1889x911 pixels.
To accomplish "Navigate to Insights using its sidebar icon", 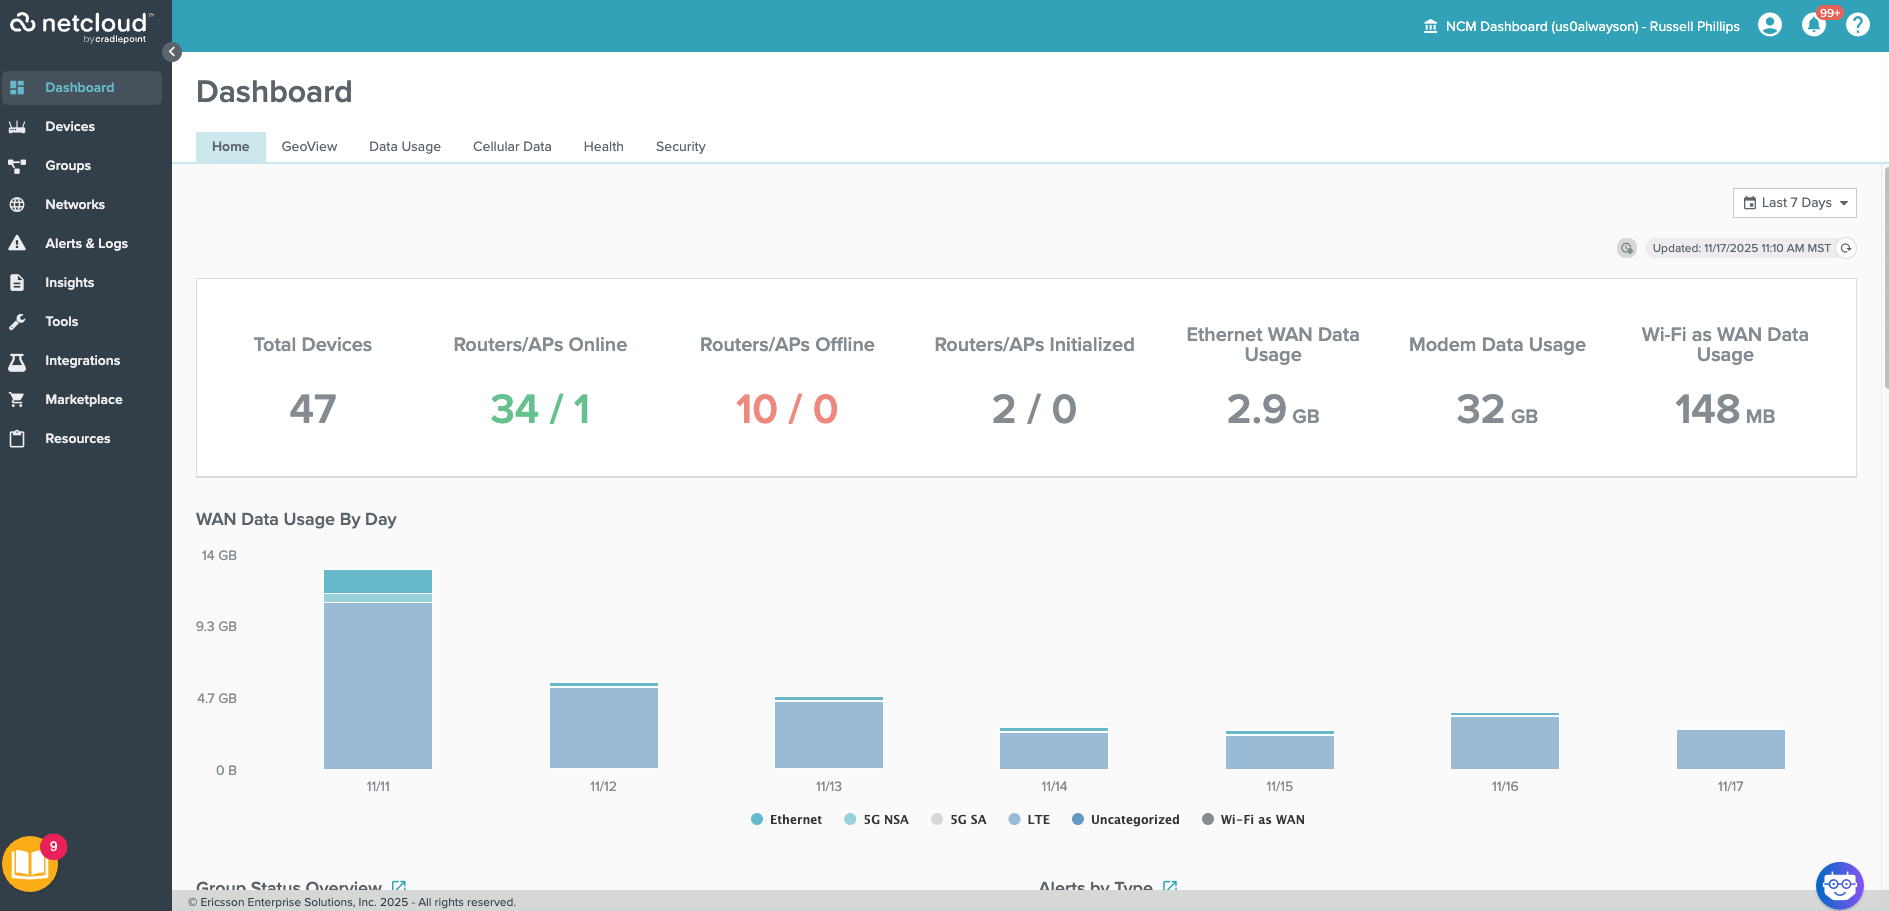I will 18,282.
